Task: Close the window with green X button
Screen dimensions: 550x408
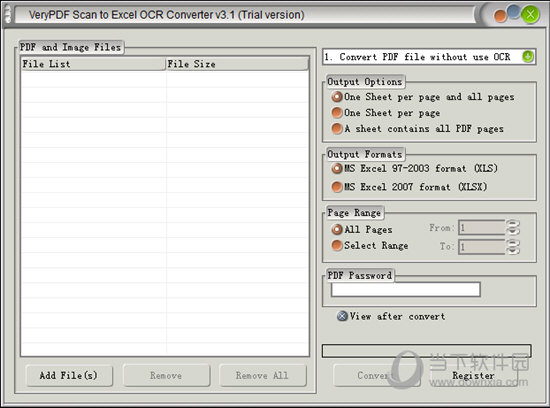Action: click(x=530, y=15)
